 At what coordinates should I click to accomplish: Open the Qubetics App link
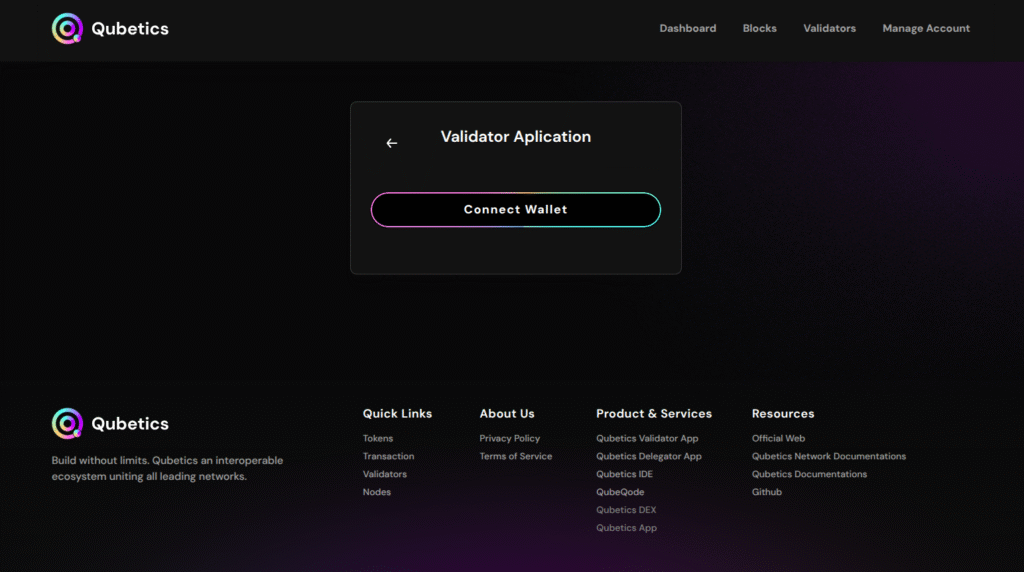coord(626,528)
